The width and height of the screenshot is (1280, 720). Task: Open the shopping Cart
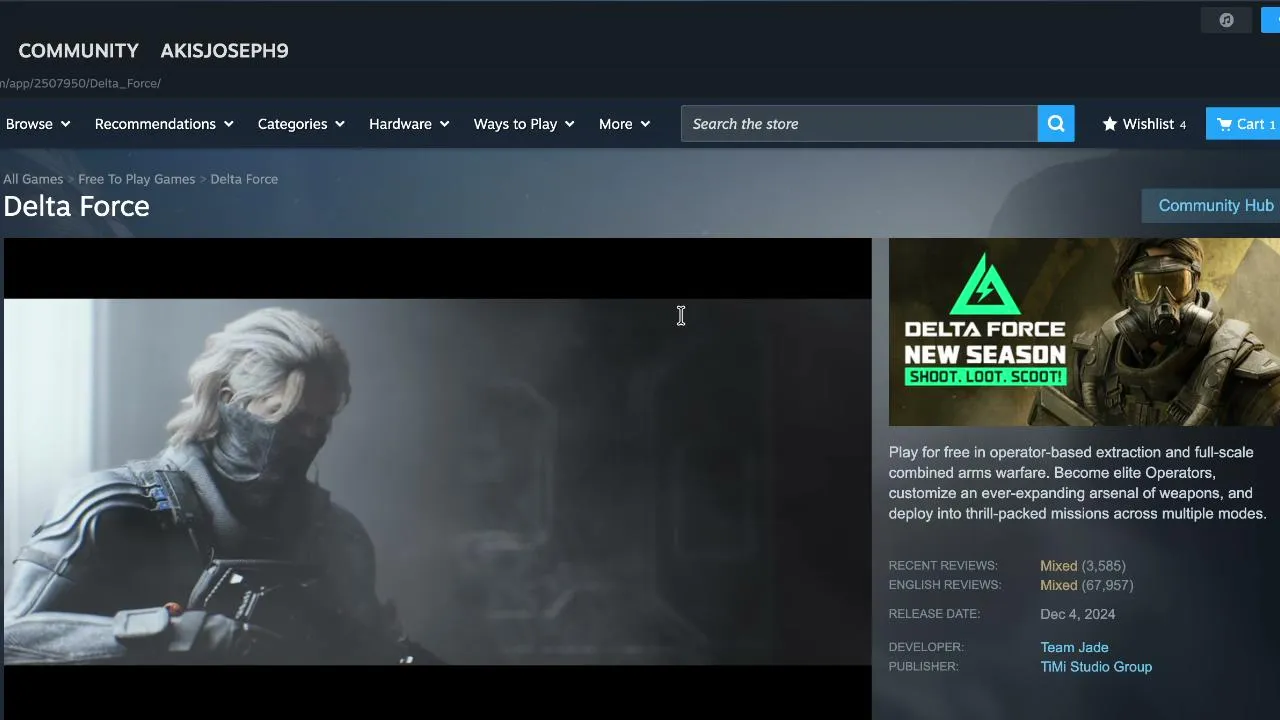point(1244,124)
